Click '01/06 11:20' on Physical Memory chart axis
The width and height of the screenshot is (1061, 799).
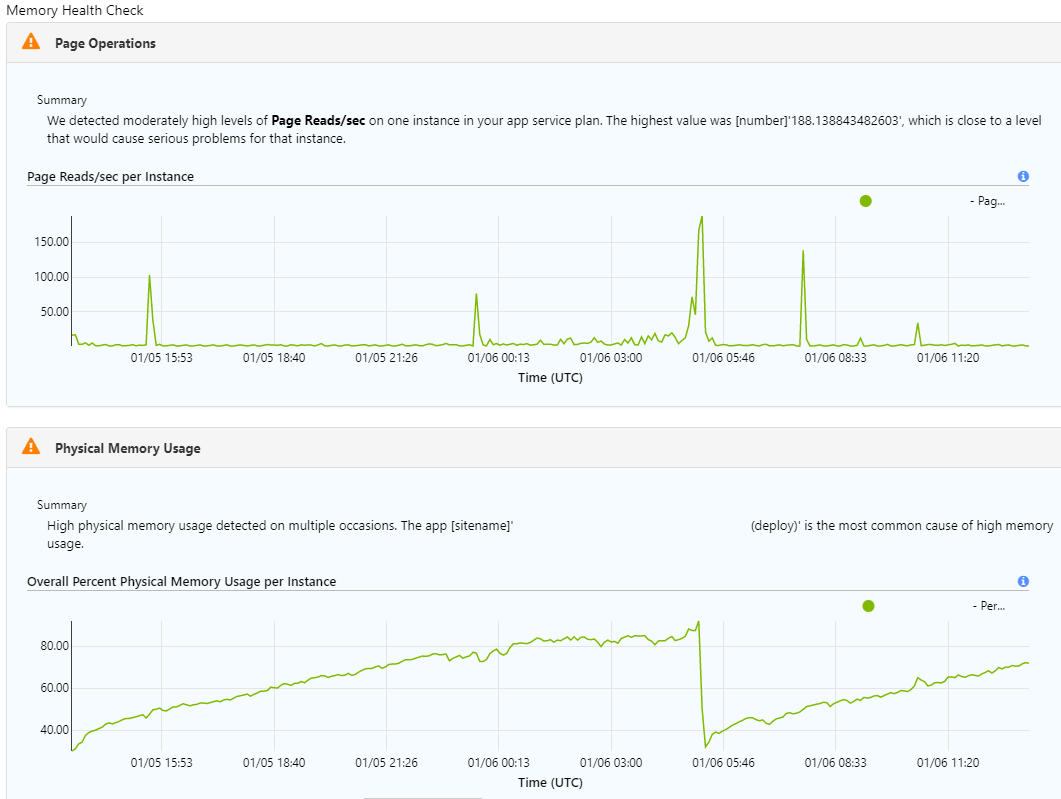pos(948,762)
